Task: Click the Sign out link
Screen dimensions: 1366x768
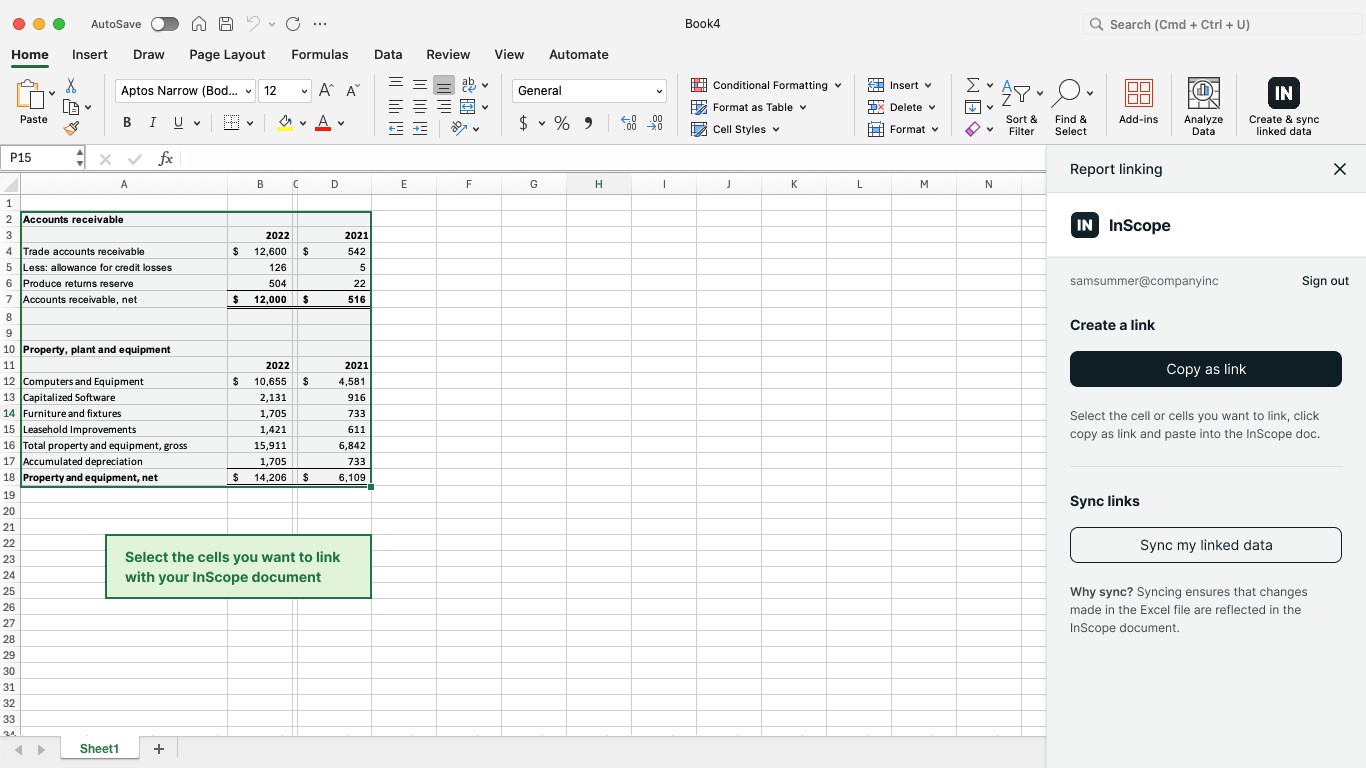Action: point(1325,281)
